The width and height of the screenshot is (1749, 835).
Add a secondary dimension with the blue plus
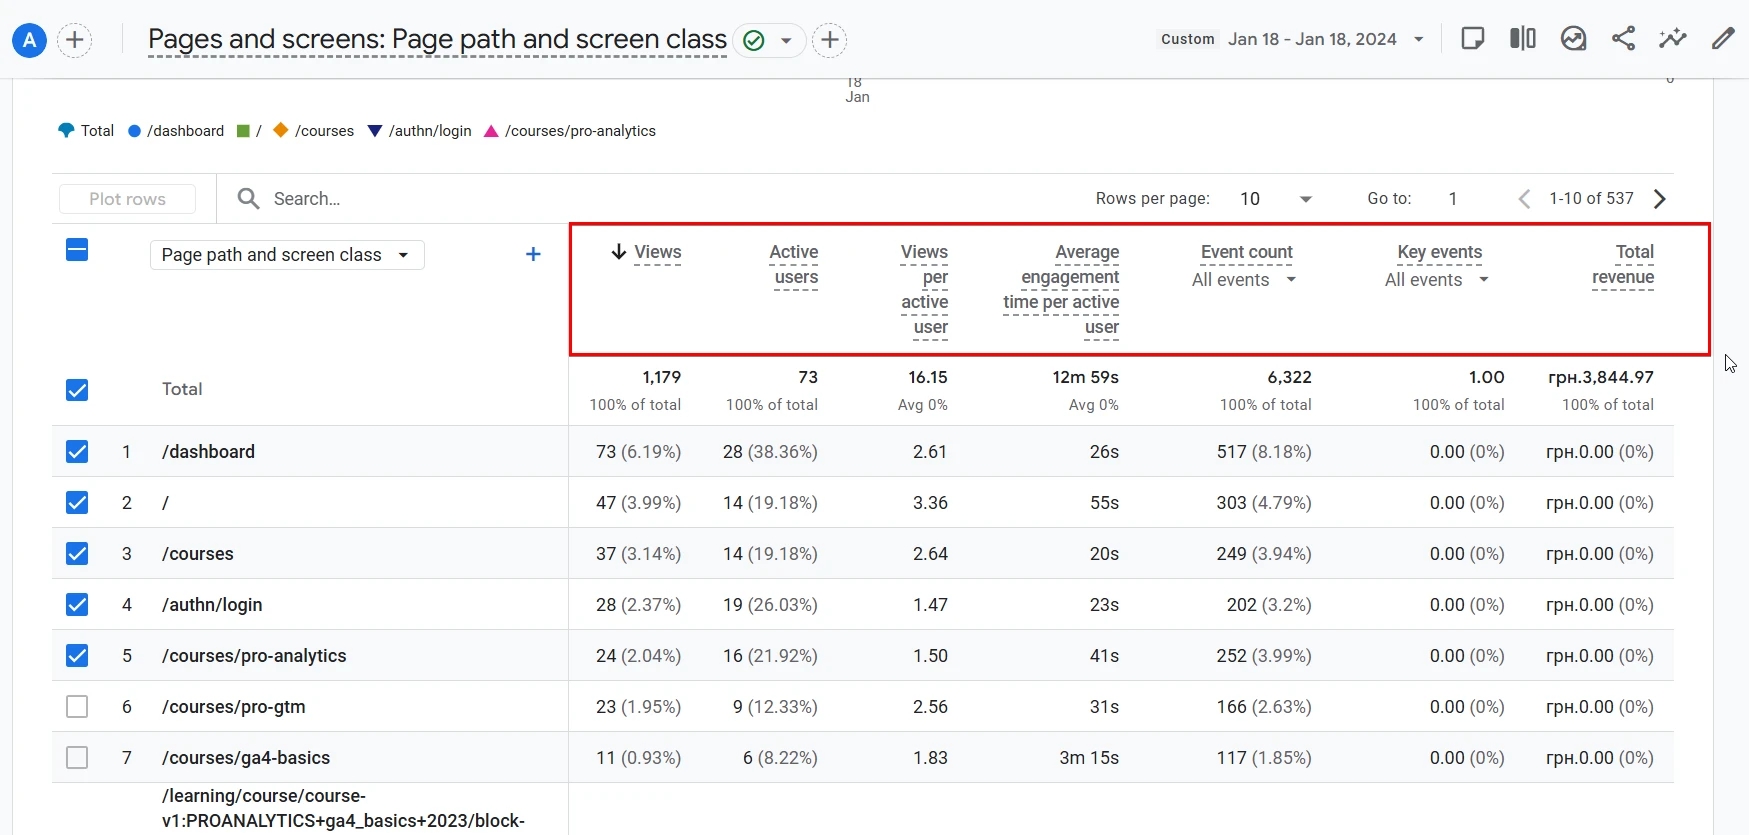tap(533, 254)
